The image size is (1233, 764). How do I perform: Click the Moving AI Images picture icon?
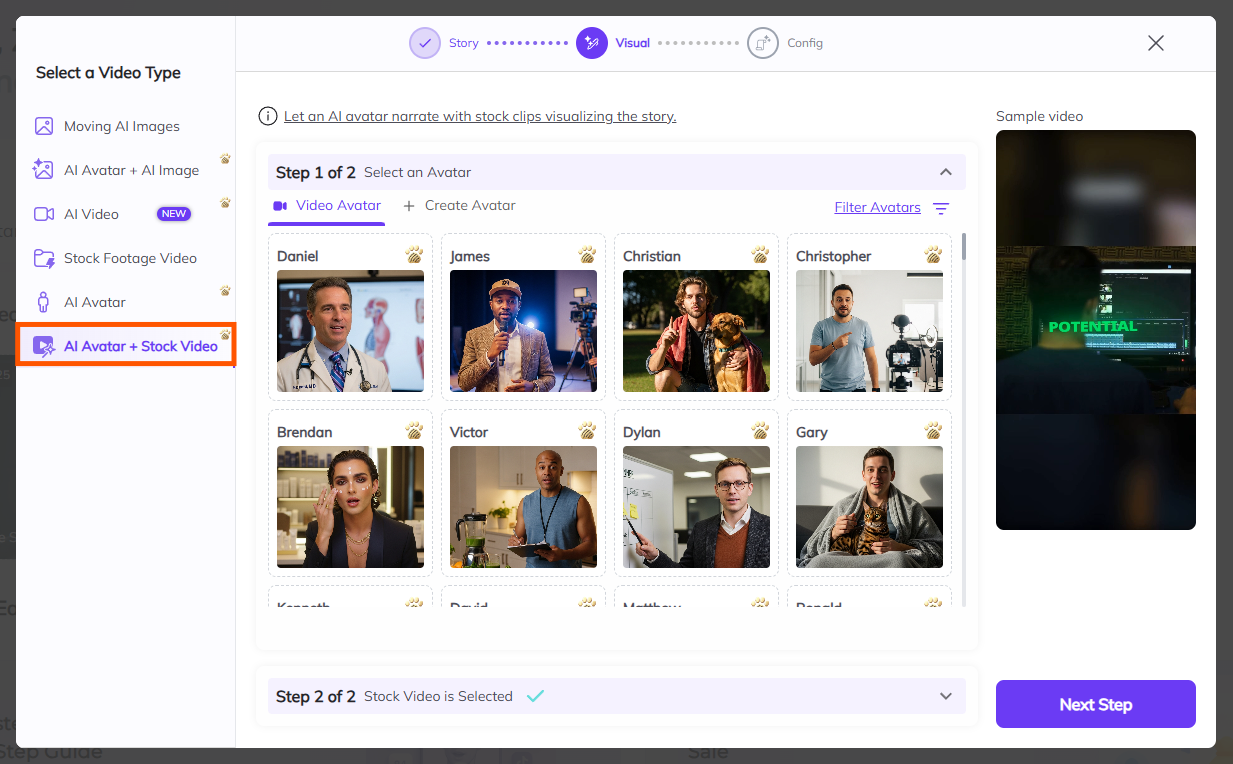click(43, 126)
